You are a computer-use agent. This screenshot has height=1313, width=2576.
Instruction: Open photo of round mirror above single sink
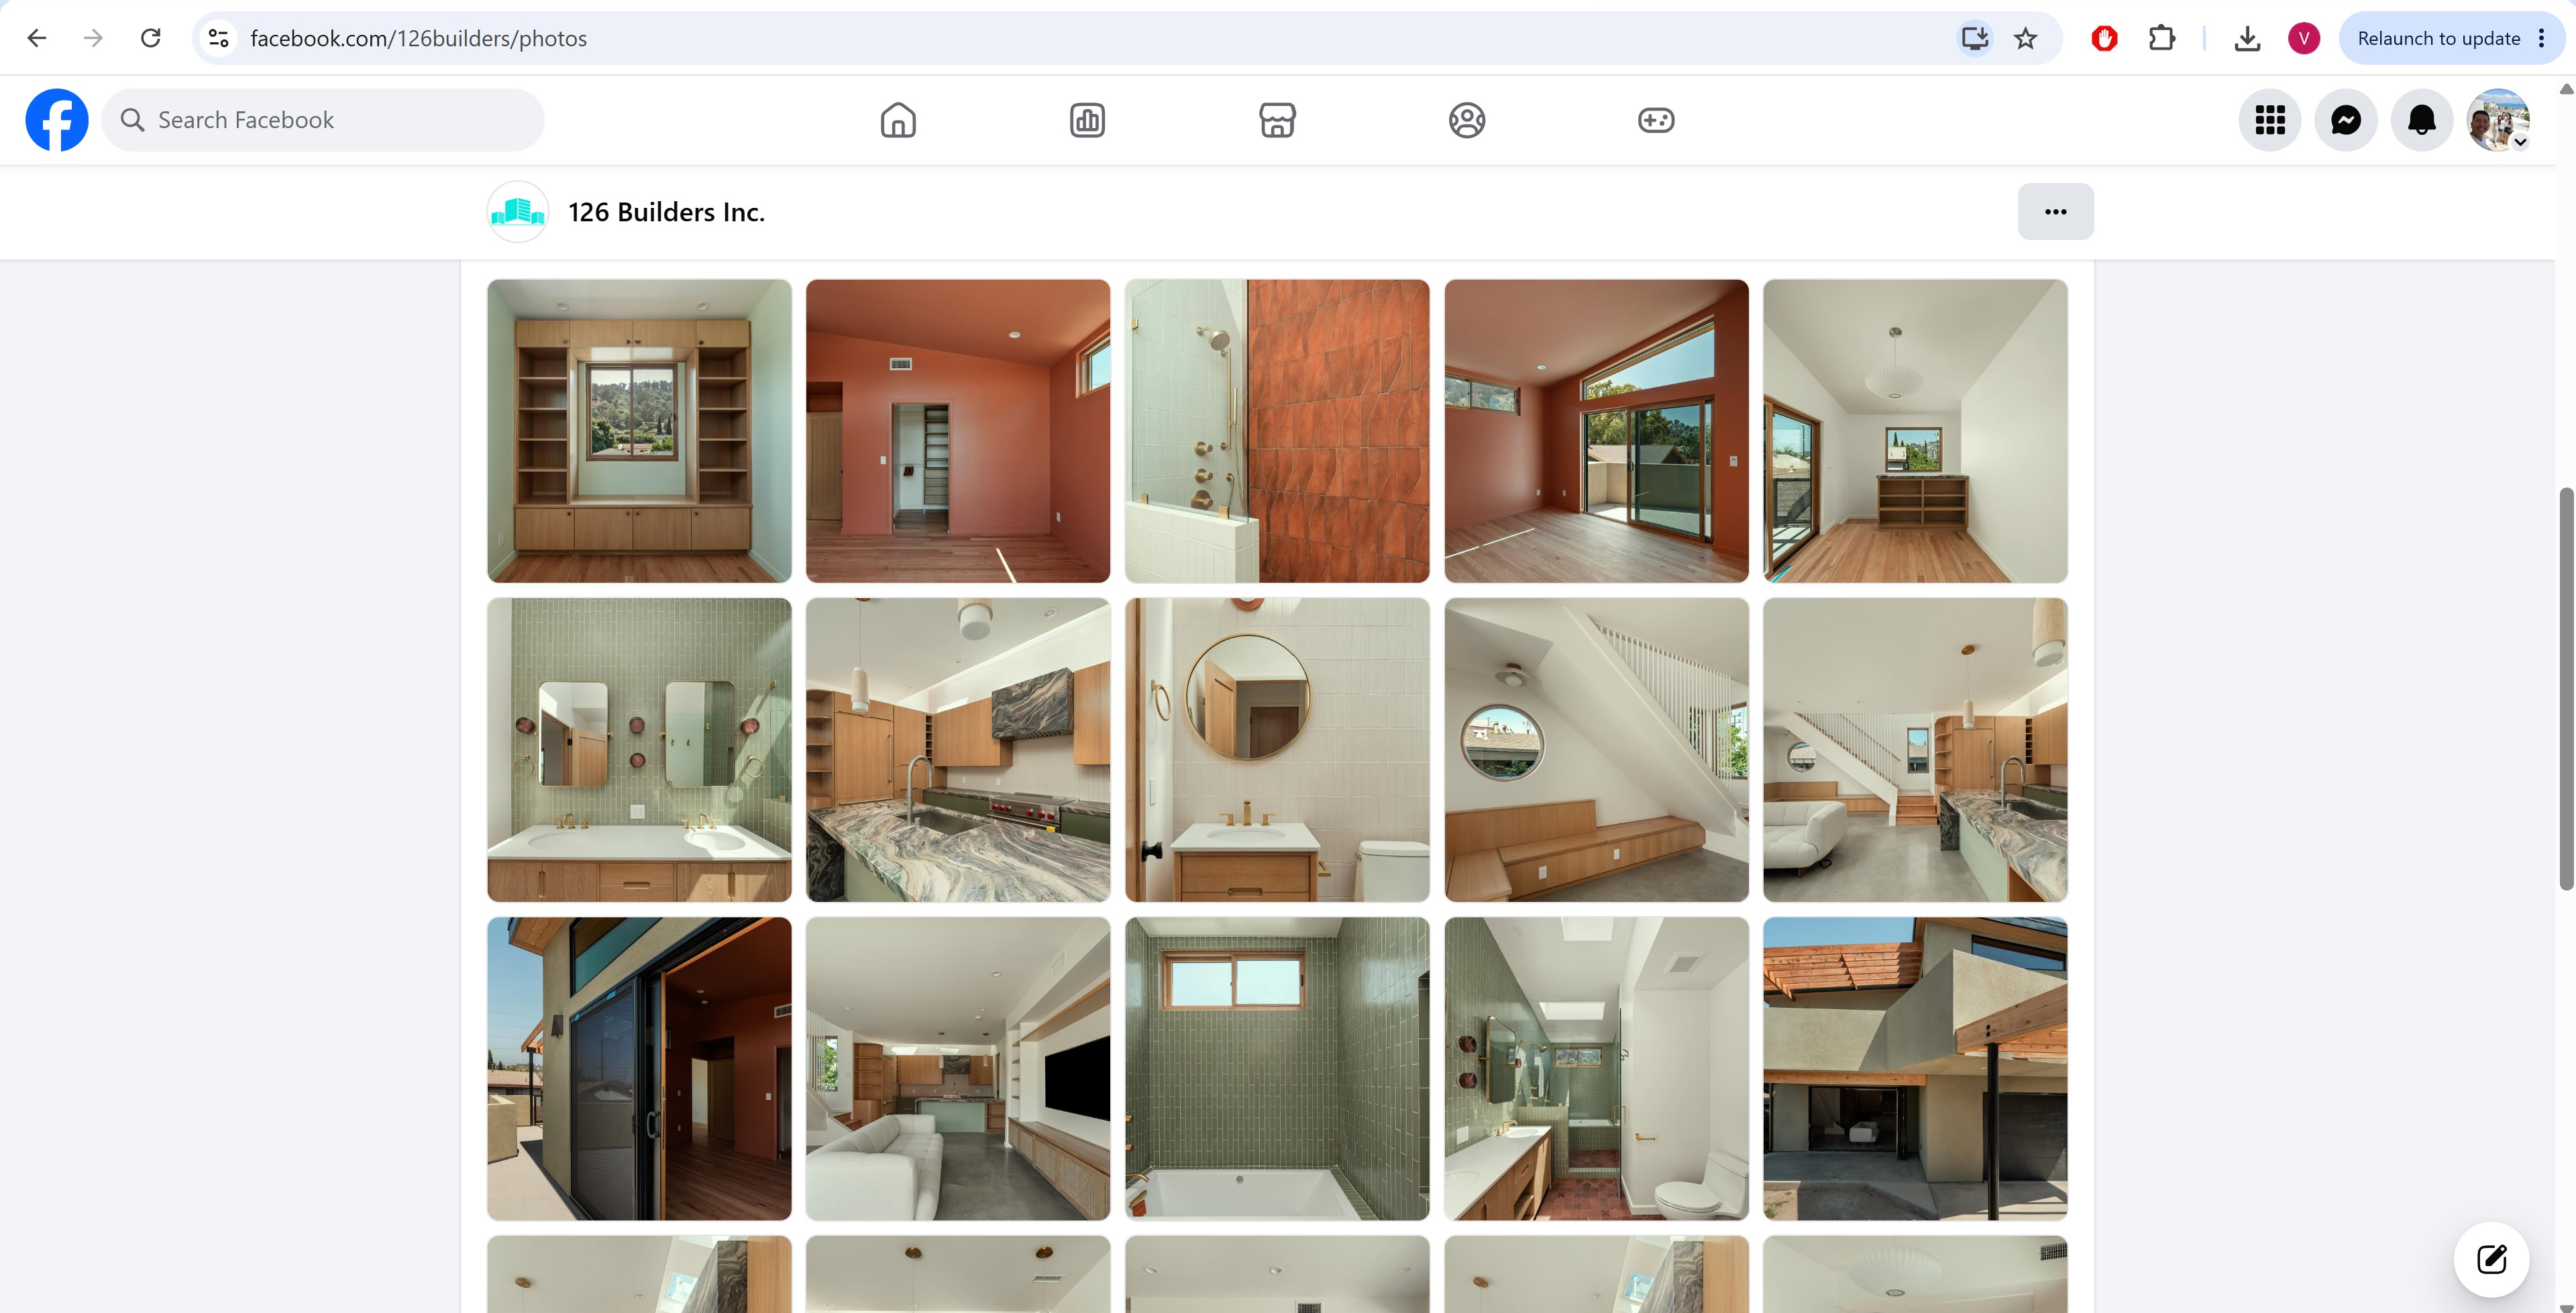pos(1277,750)
